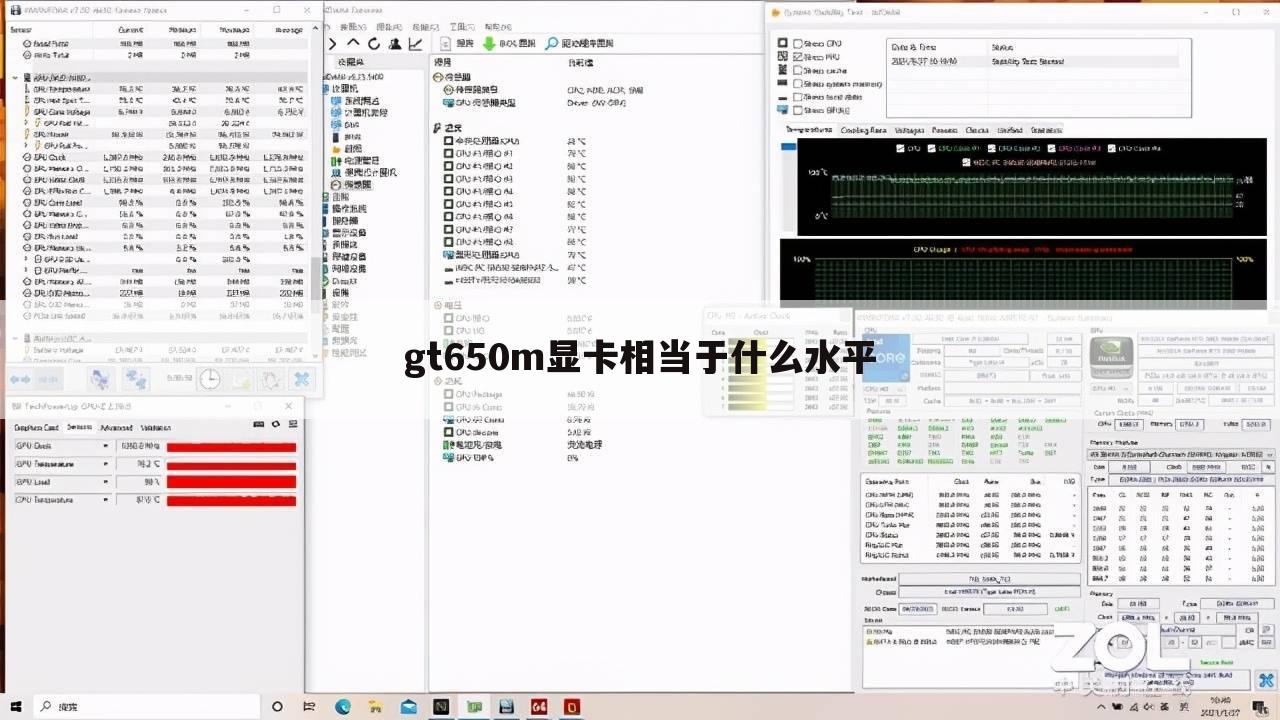This screenshot has width=1280, height=720.
Task: Click HWiNFO sensors clock reset icon
Action: pyautogui.click(x=209, y=380)
